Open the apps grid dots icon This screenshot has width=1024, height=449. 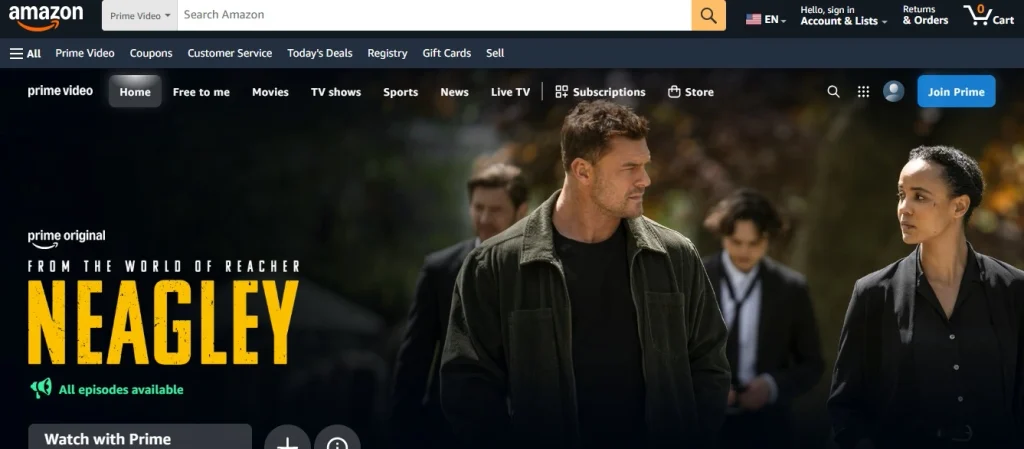click(863, 92)
